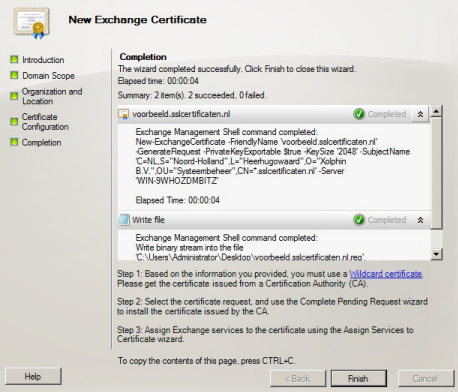Click the green square beside the Completion step

(14, 142)
